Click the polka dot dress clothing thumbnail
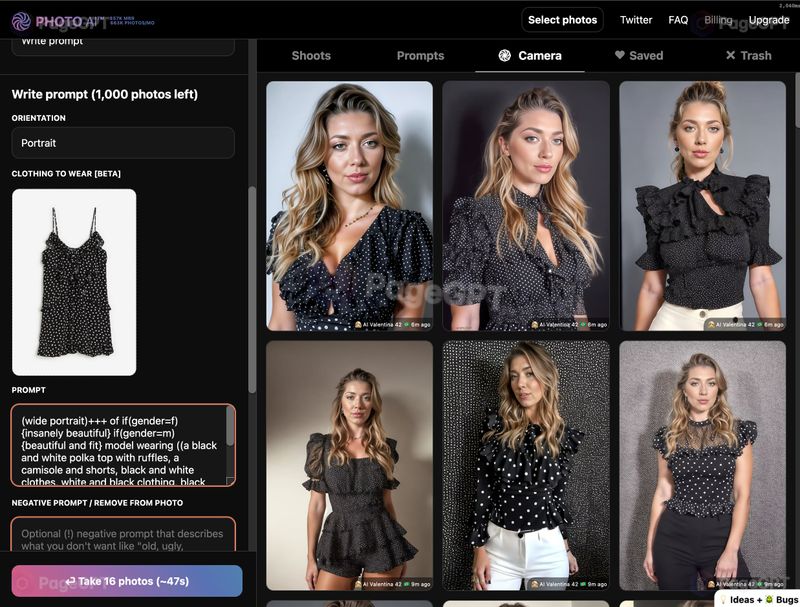The height and width of the screenshot is (607, 800). tap(74, 282)
